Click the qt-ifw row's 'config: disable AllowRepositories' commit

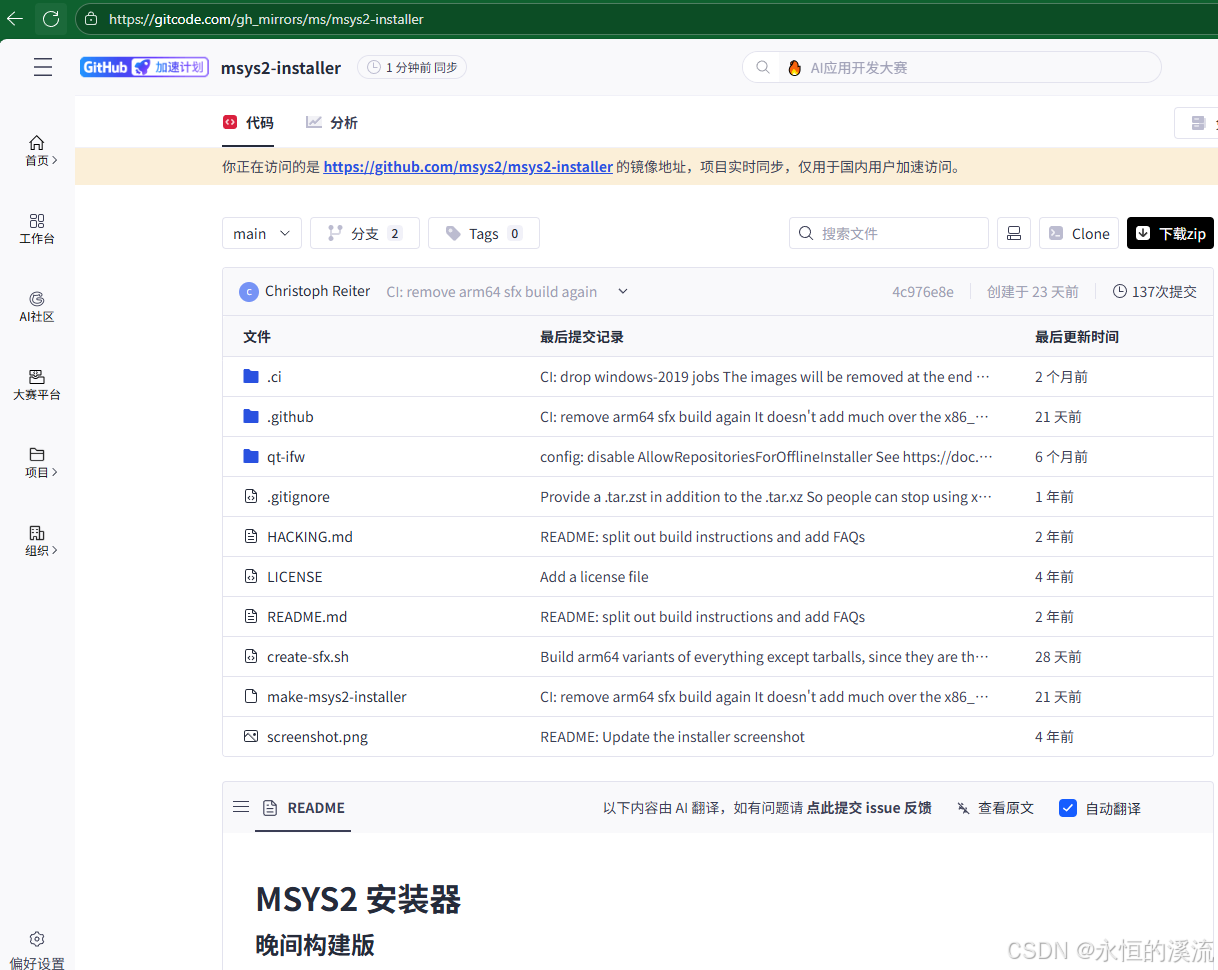(766, 457)
